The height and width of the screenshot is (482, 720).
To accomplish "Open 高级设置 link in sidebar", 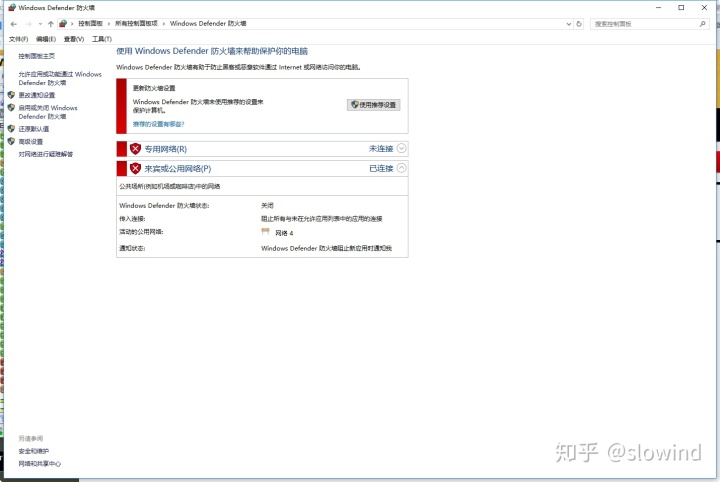I will pos(30,141).
